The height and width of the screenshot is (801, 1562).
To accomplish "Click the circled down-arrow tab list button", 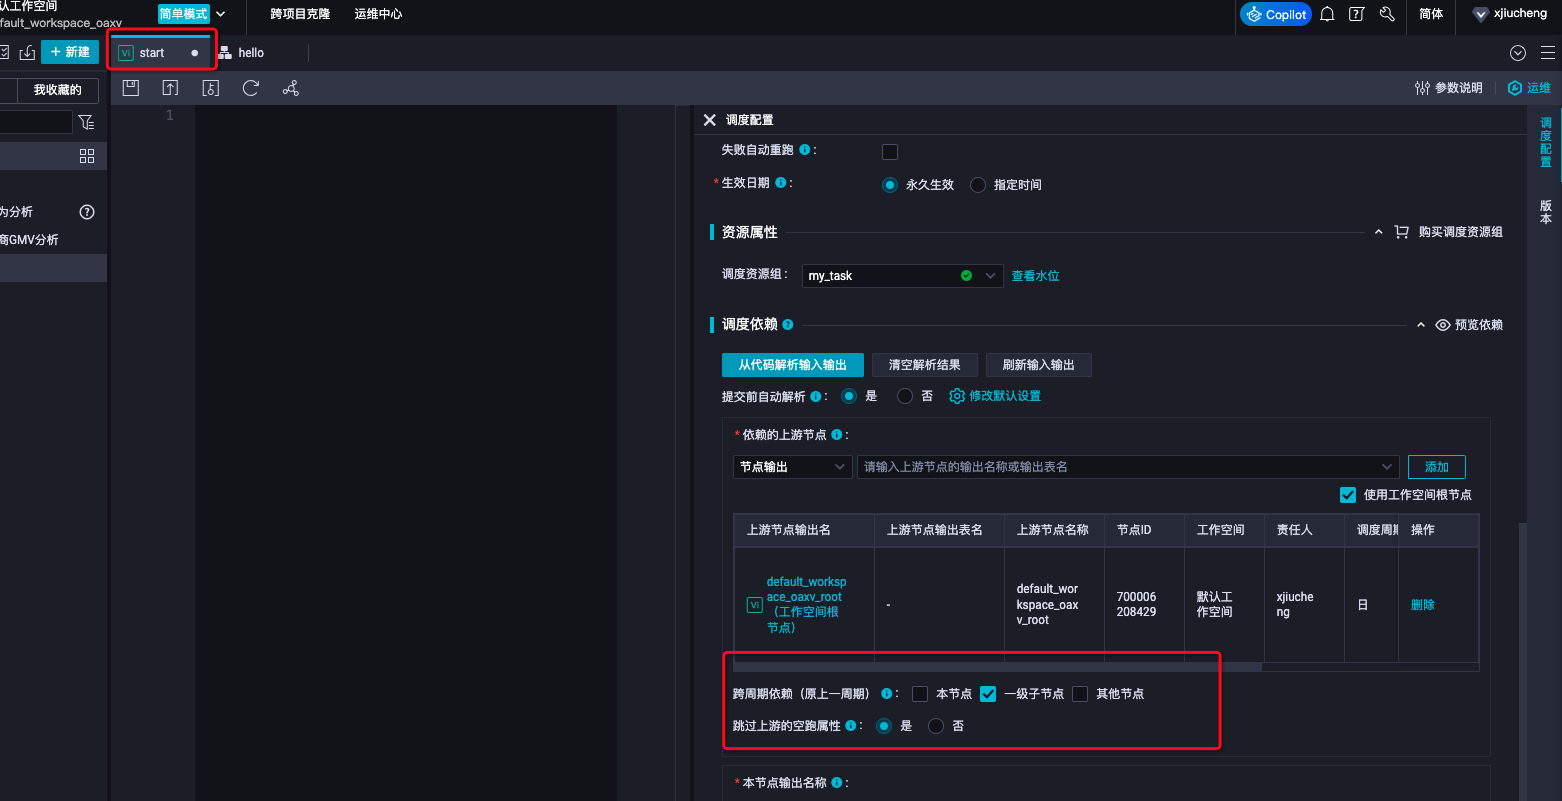I will coord(1518,53).
